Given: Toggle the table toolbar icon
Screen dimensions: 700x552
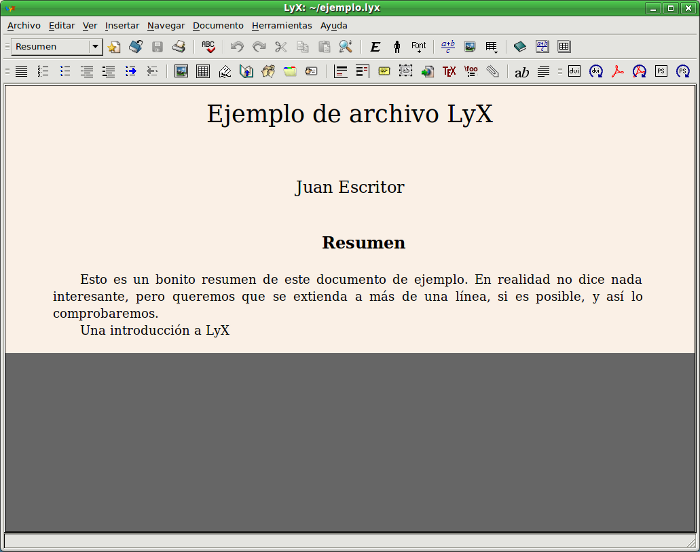Looking at the screenshot, I should click(564, 46).
